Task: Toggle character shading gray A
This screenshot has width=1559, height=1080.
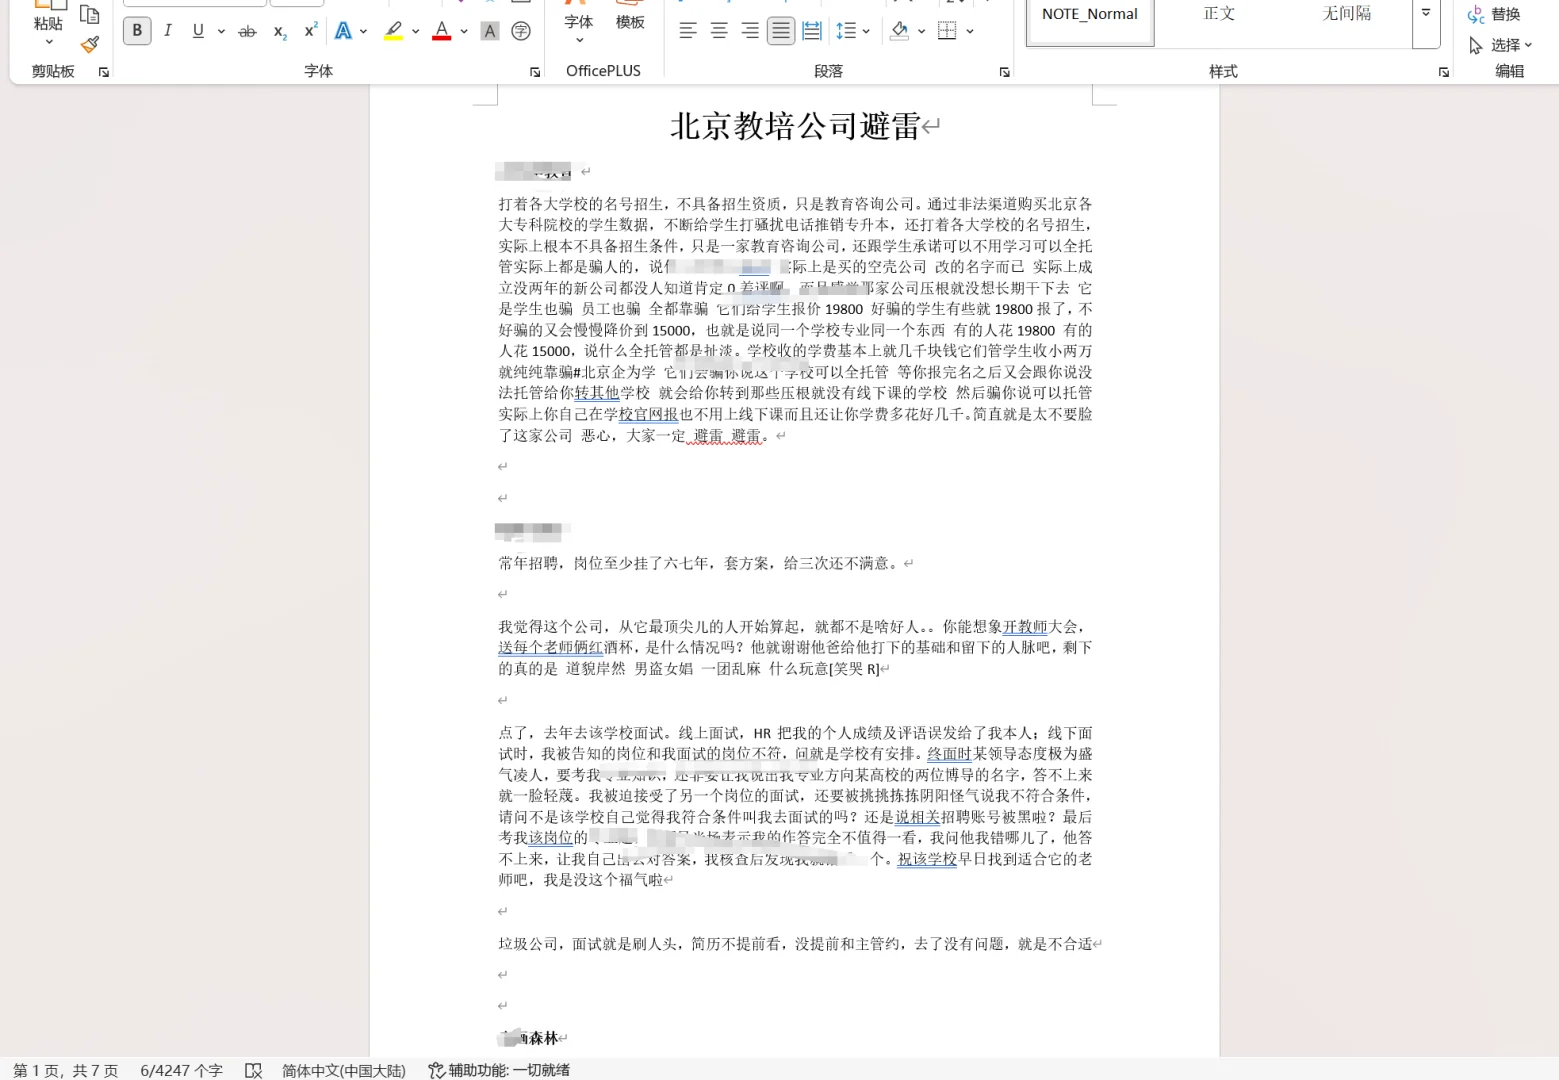Action: pyautogui.click(x=490, y=31)
